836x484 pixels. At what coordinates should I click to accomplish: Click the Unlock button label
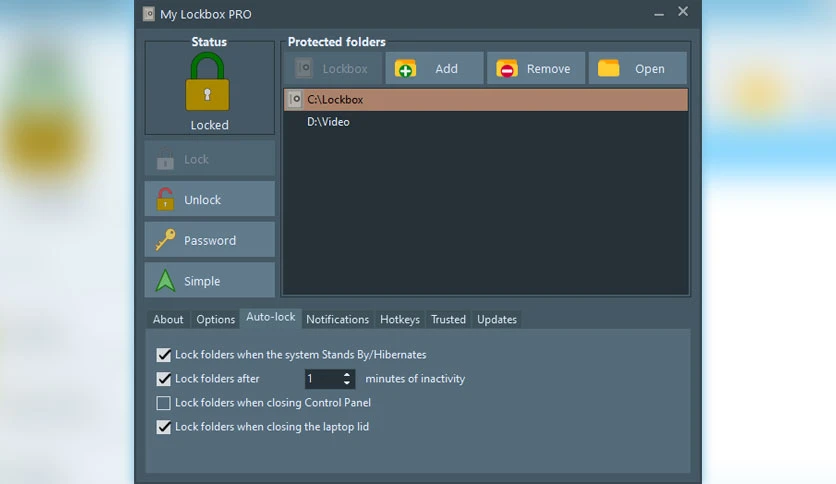coord(202,200)
